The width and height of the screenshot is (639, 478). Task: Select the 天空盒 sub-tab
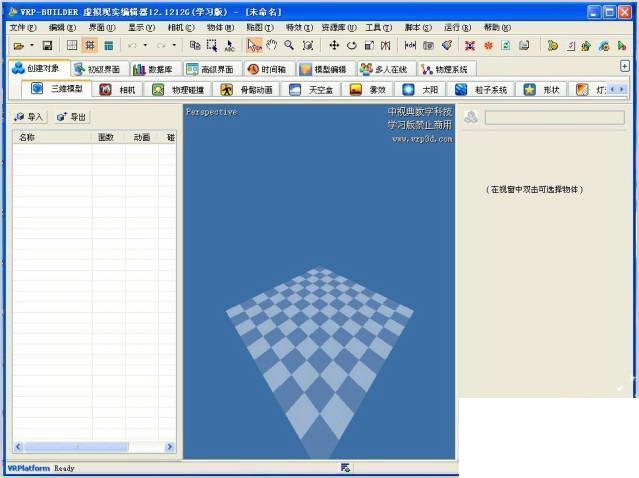click(x=311, y=89)
